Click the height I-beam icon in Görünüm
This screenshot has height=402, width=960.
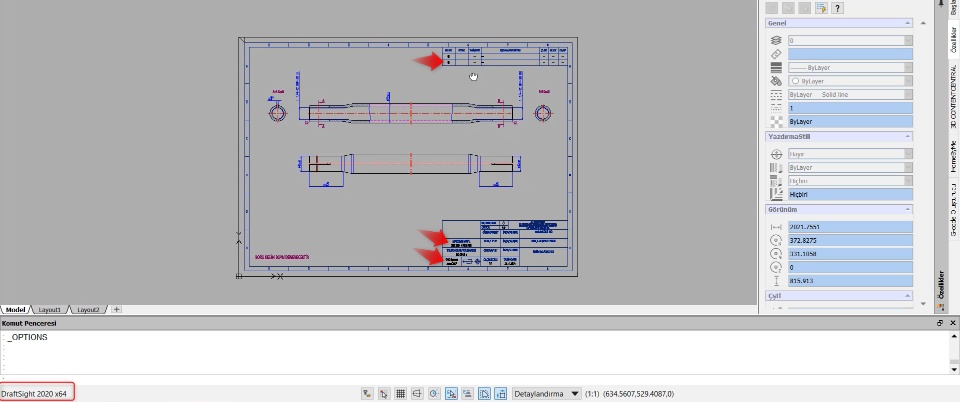(776, 281)
